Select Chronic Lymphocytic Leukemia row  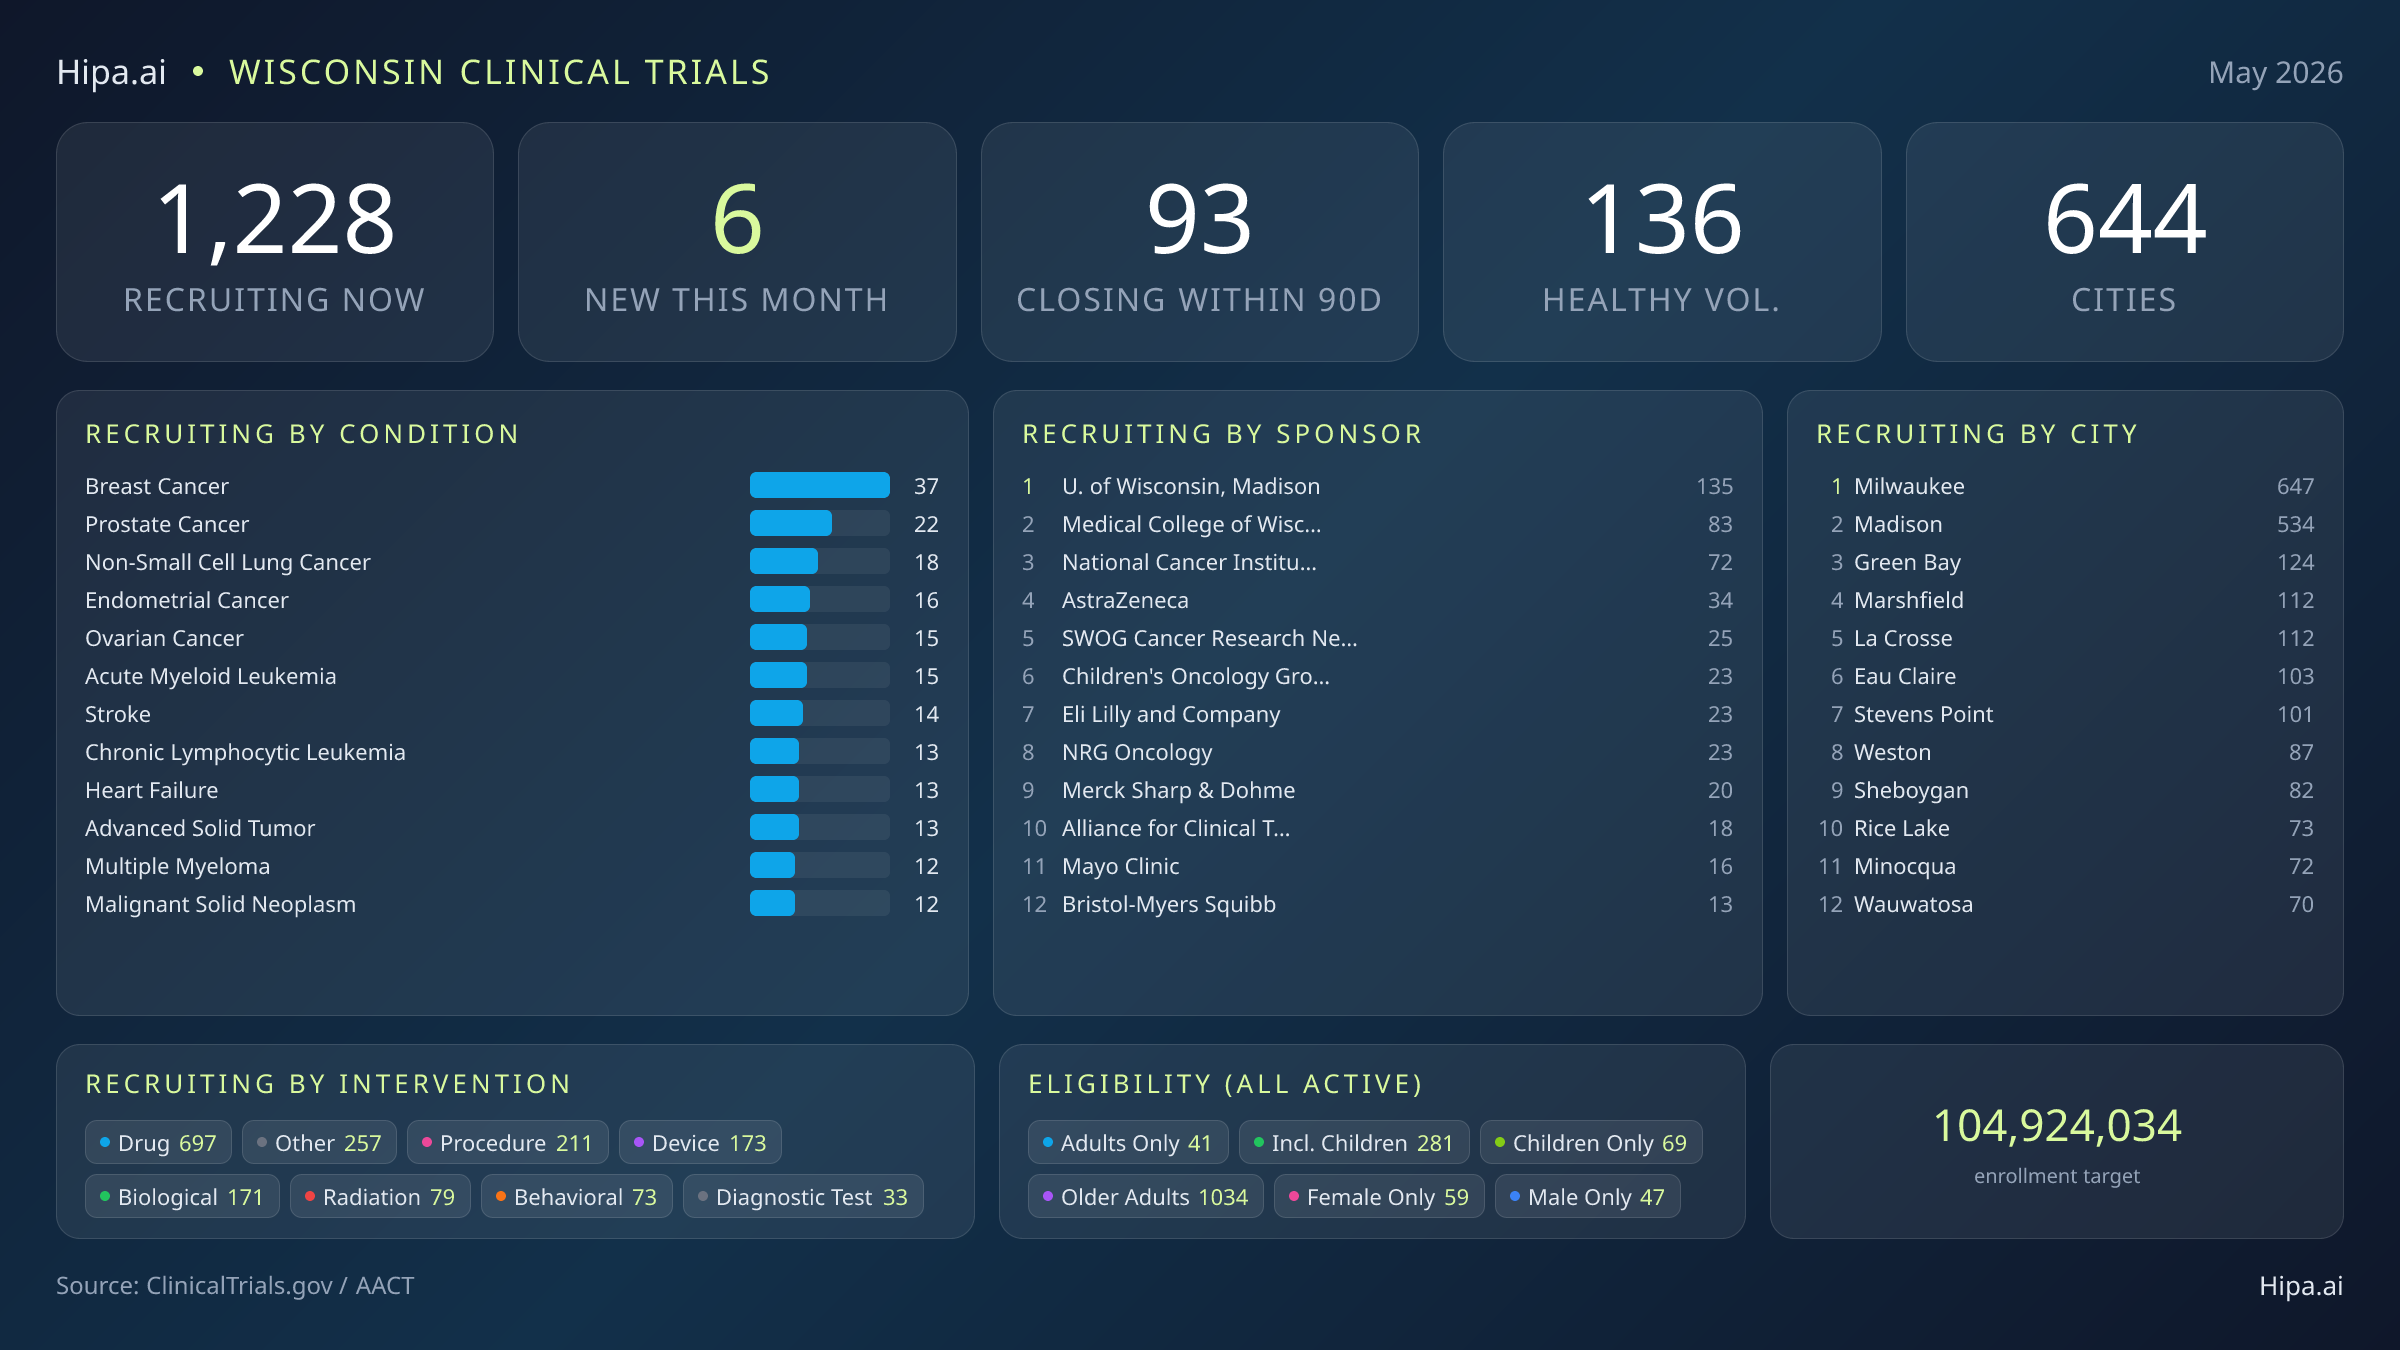tap(512, 752)
